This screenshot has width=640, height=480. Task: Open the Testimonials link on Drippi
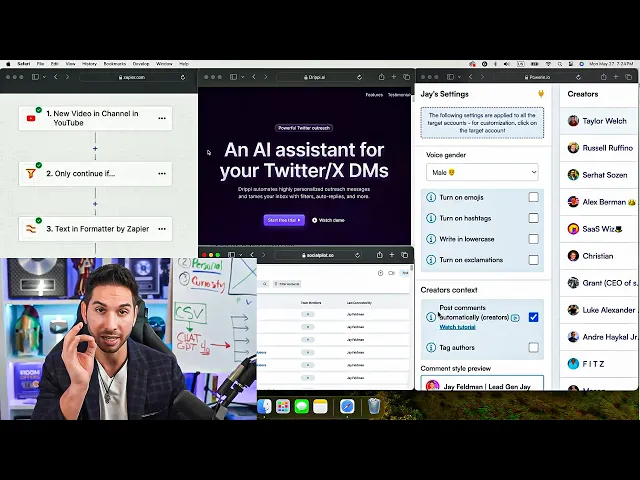tap(399, 95)
